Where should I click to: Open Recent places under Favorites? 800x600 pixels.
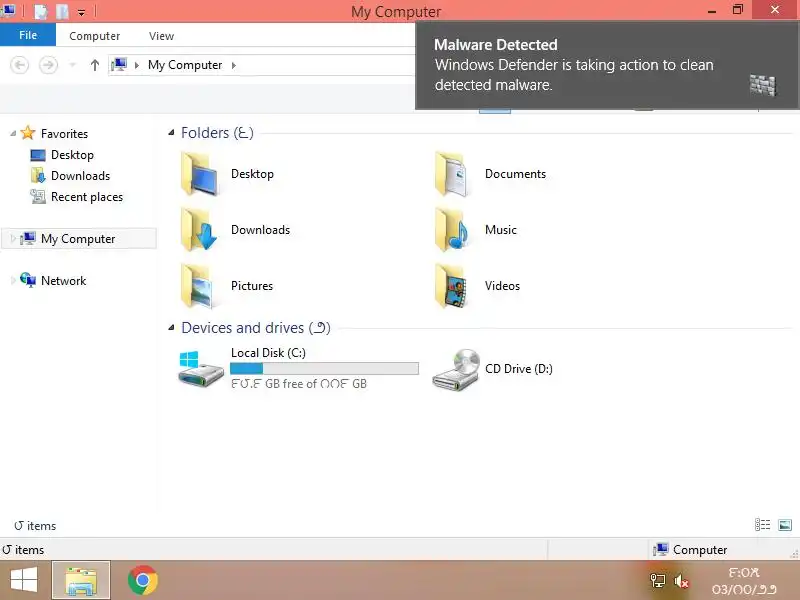coord(87,197)
